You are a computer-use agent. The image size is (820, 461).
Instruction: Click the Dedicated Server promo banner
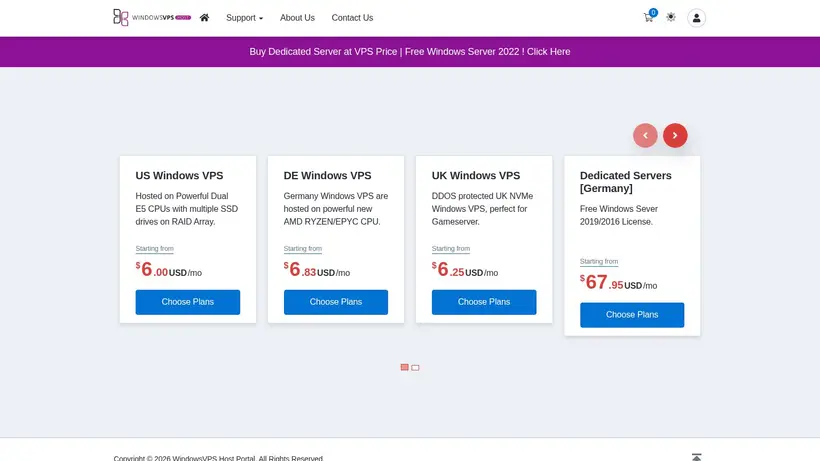pyautogui.click(x=409, y=52)
